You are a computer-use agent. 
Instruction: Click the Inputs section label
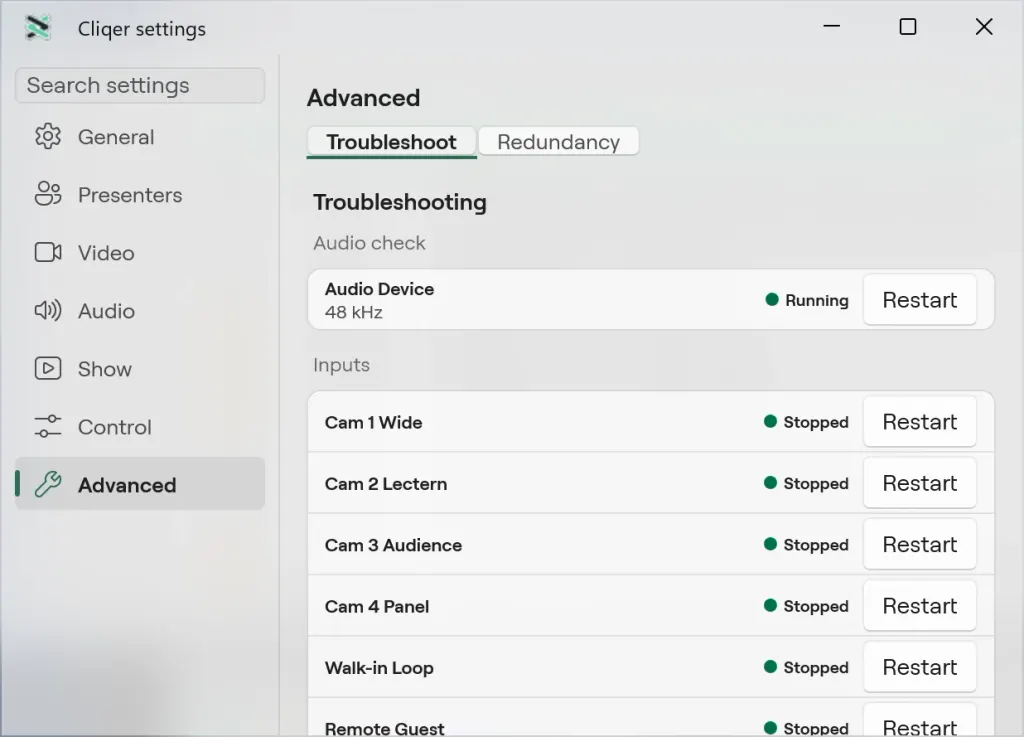342,365
